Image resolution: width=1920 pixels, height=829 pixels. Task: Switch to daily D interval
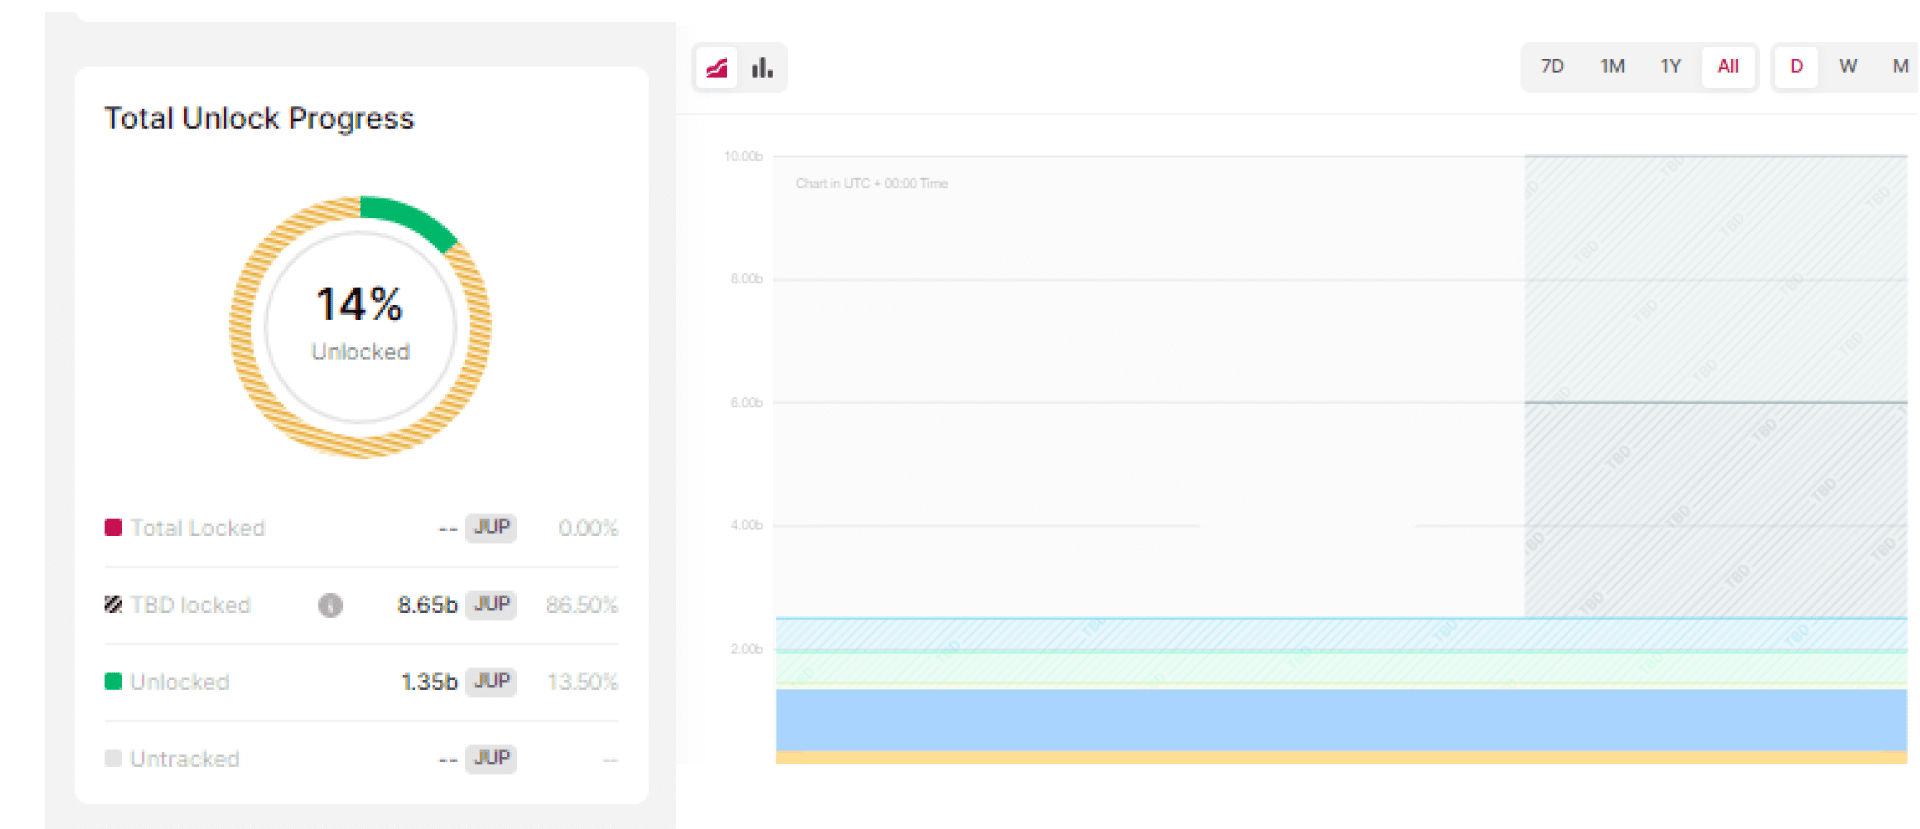pos(1796,67)
